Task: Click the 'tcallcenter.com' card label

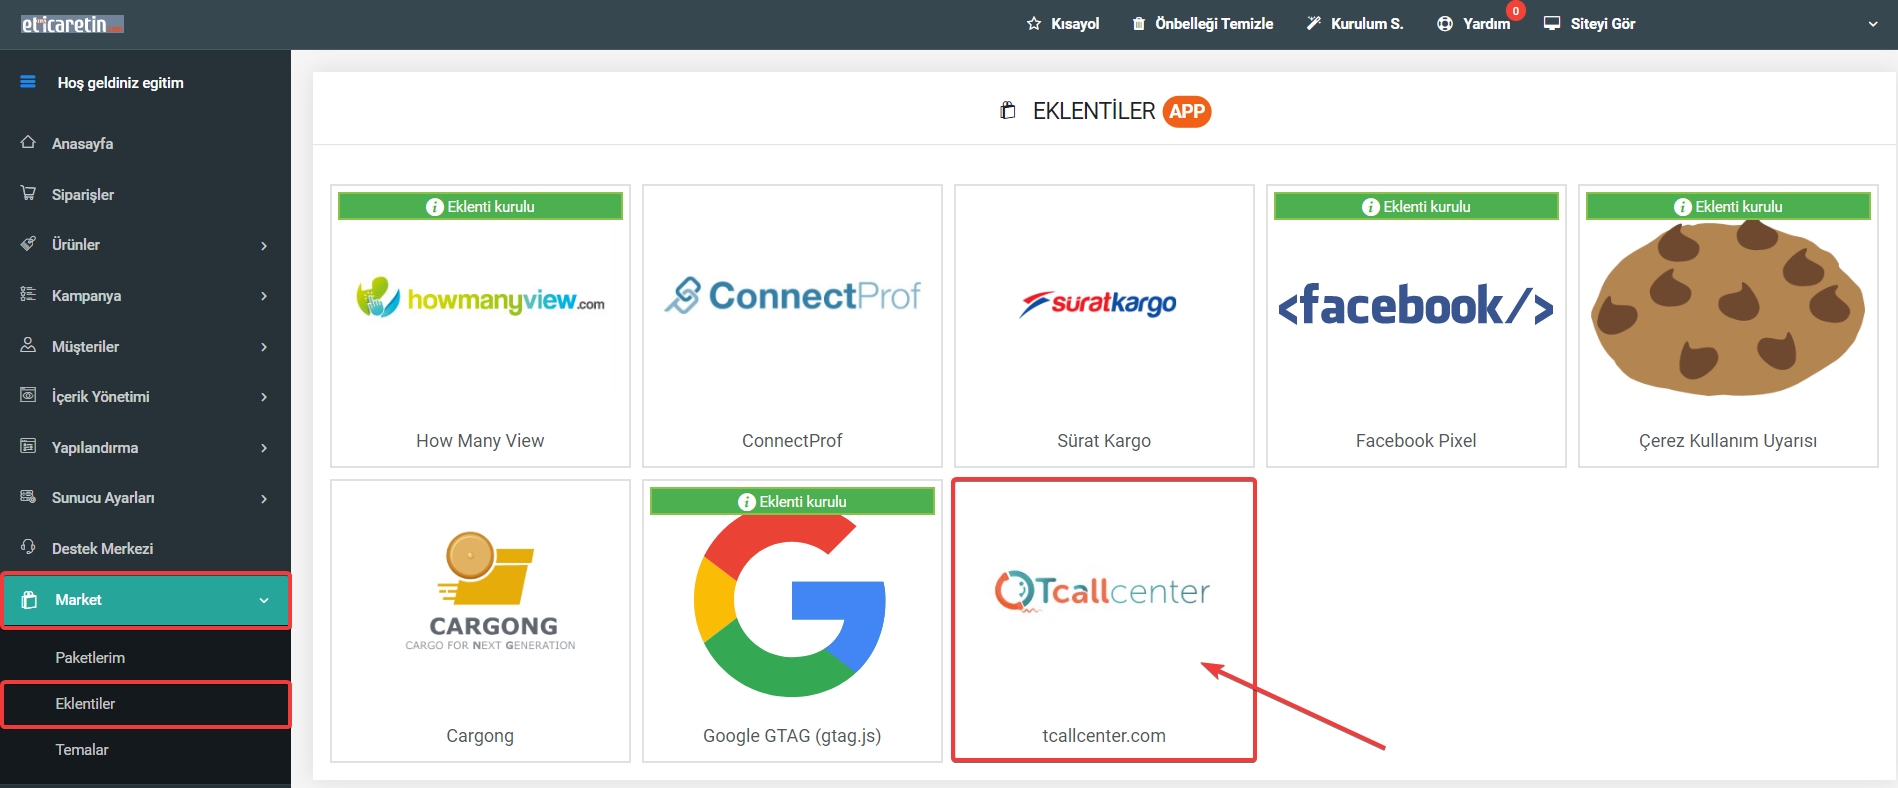Action: (x=1104, y=735)
